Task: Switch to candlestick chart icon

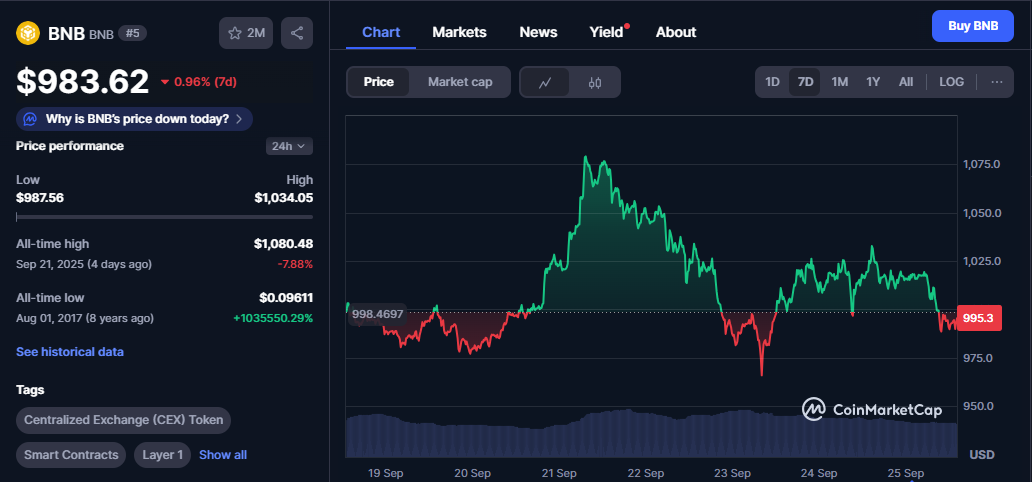Action: (595, 82)
